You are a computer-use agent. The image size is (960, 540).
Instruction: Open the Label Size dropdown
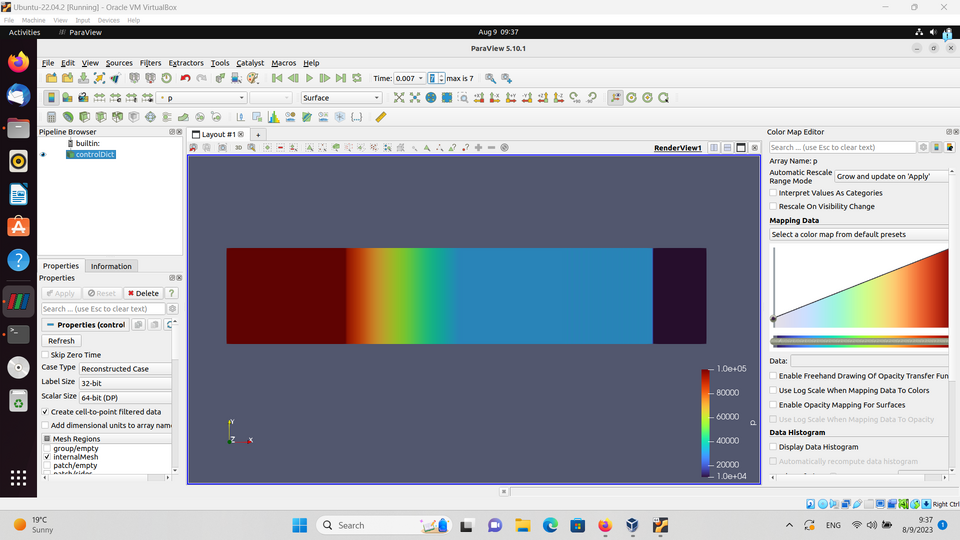coord(125,383)
